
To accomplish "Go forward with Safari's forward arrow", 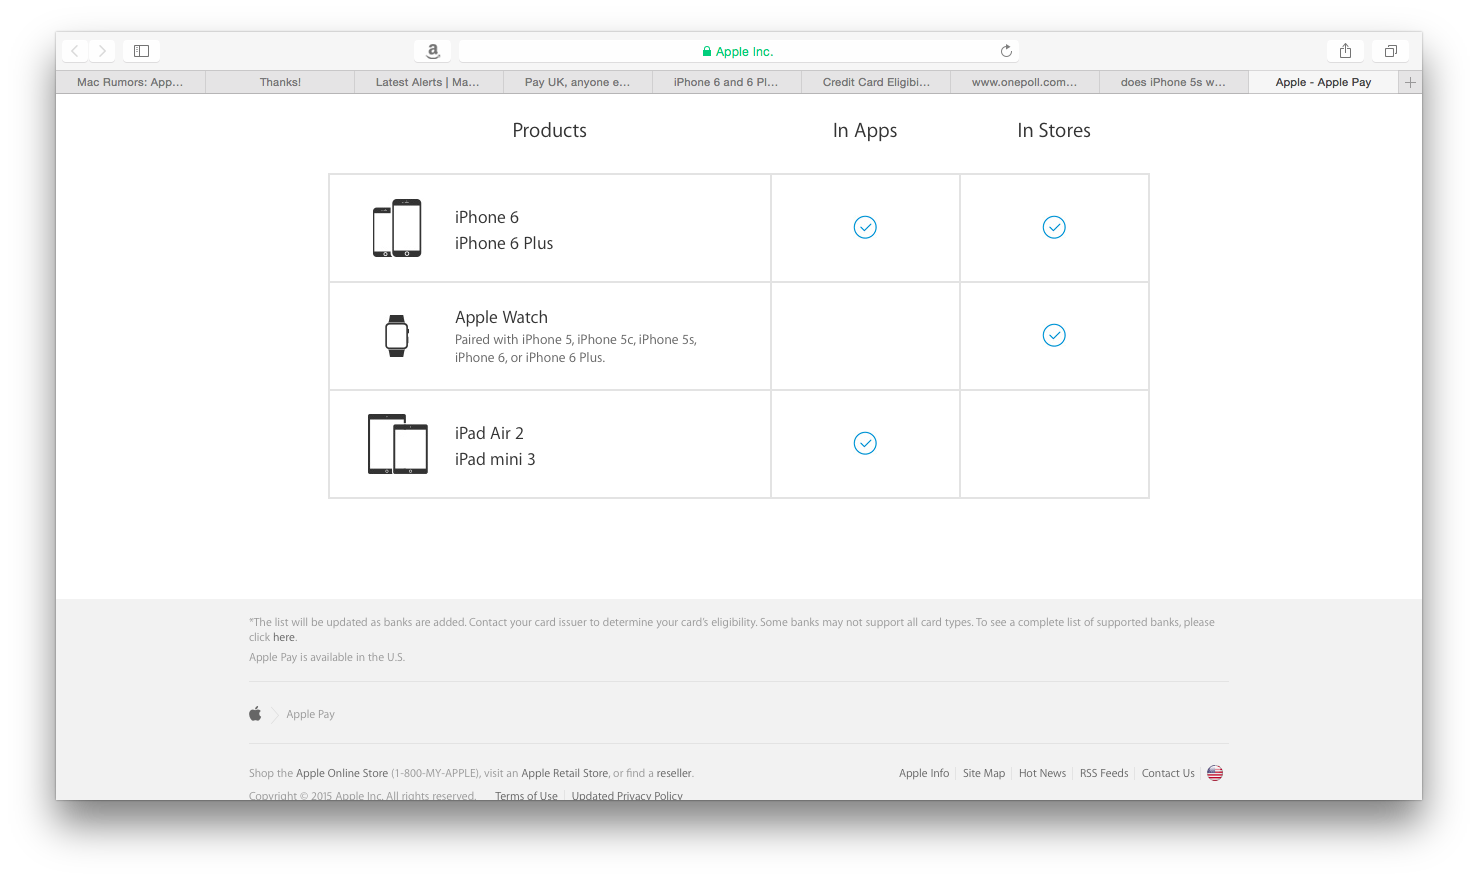I will point(102,51).
